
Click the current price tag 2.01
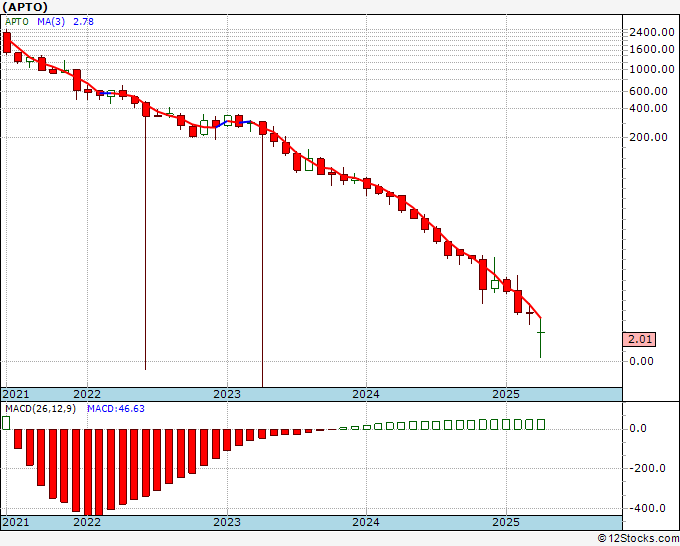coord(639,339)
